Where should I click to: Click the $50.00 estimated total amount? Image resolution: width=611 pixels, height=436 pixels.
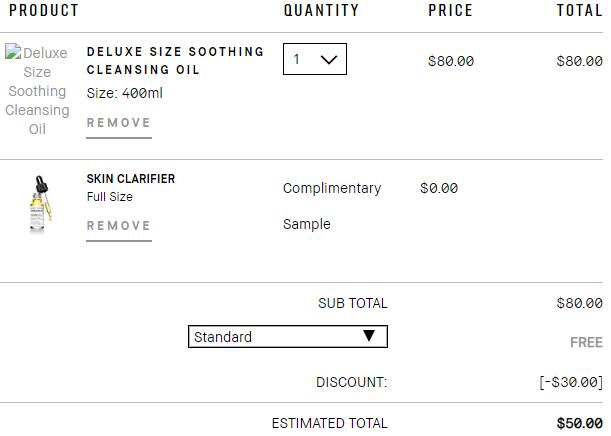[580, 423]
